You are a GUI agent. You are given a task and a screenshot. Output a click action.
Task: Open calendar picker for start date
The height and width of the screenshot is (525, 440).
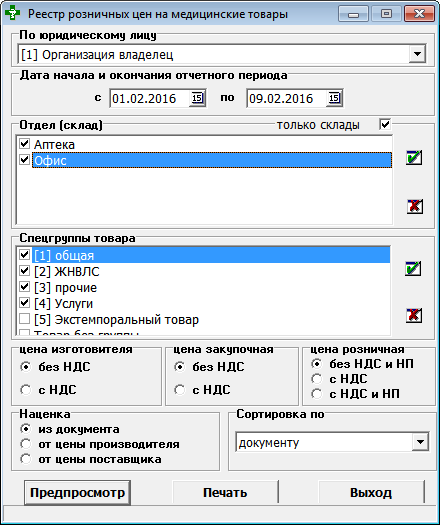(x=197, y=98)
